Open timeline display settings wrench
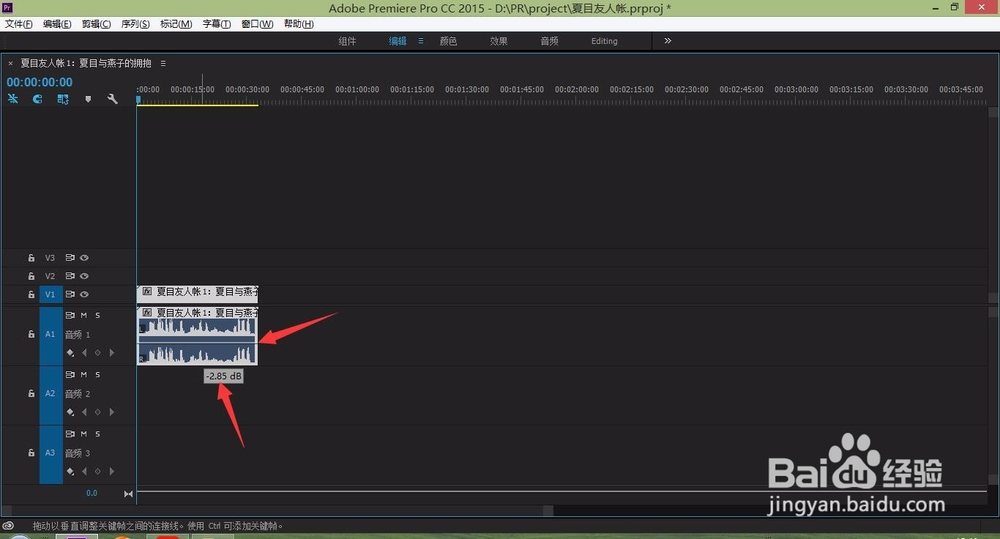 (x=112, y=99)
